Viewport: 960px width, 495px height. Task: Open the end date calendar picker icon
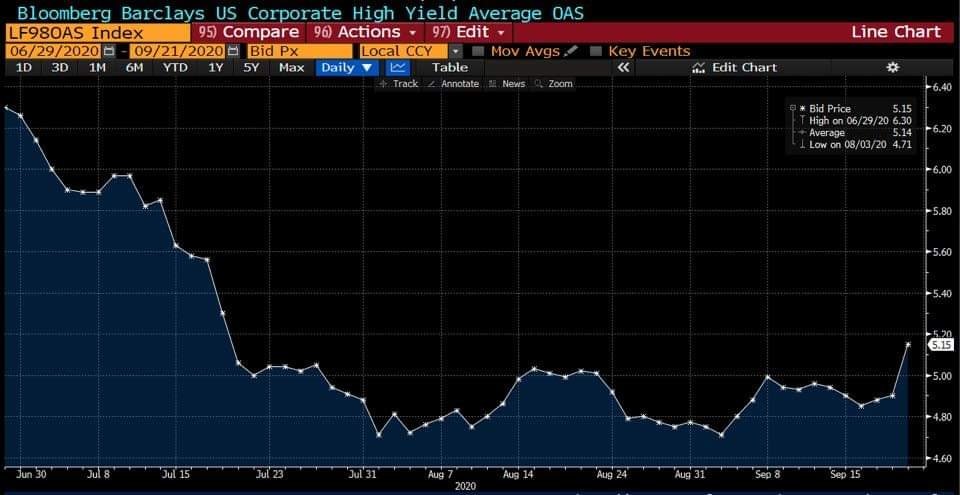point(233,51)
